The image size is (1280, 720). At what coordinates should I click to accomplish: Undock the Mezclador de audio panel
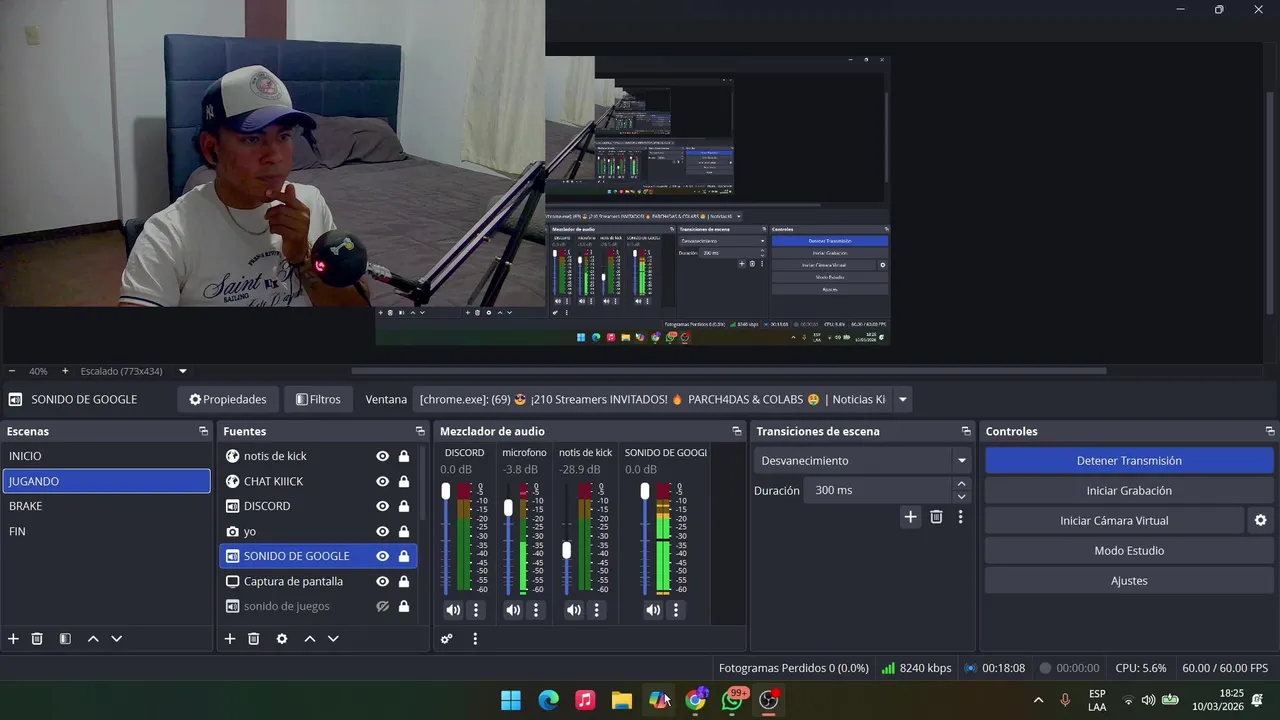737,432
